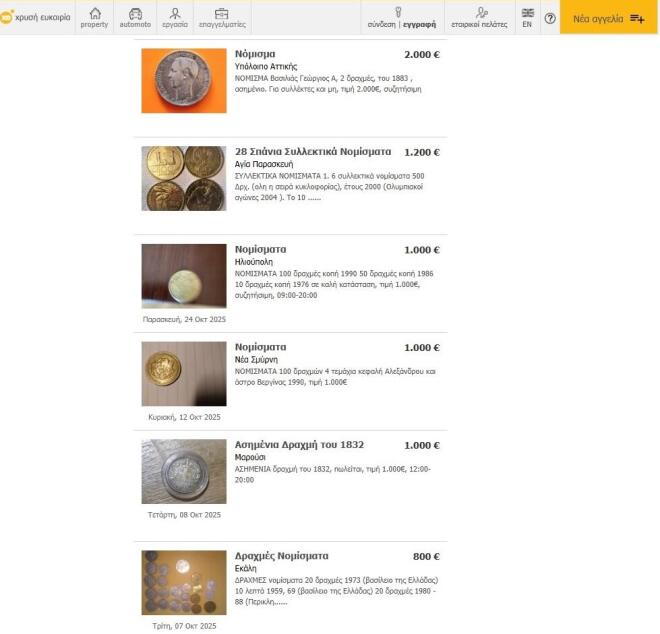Click the εγγραφή register link

click(419, 24)
